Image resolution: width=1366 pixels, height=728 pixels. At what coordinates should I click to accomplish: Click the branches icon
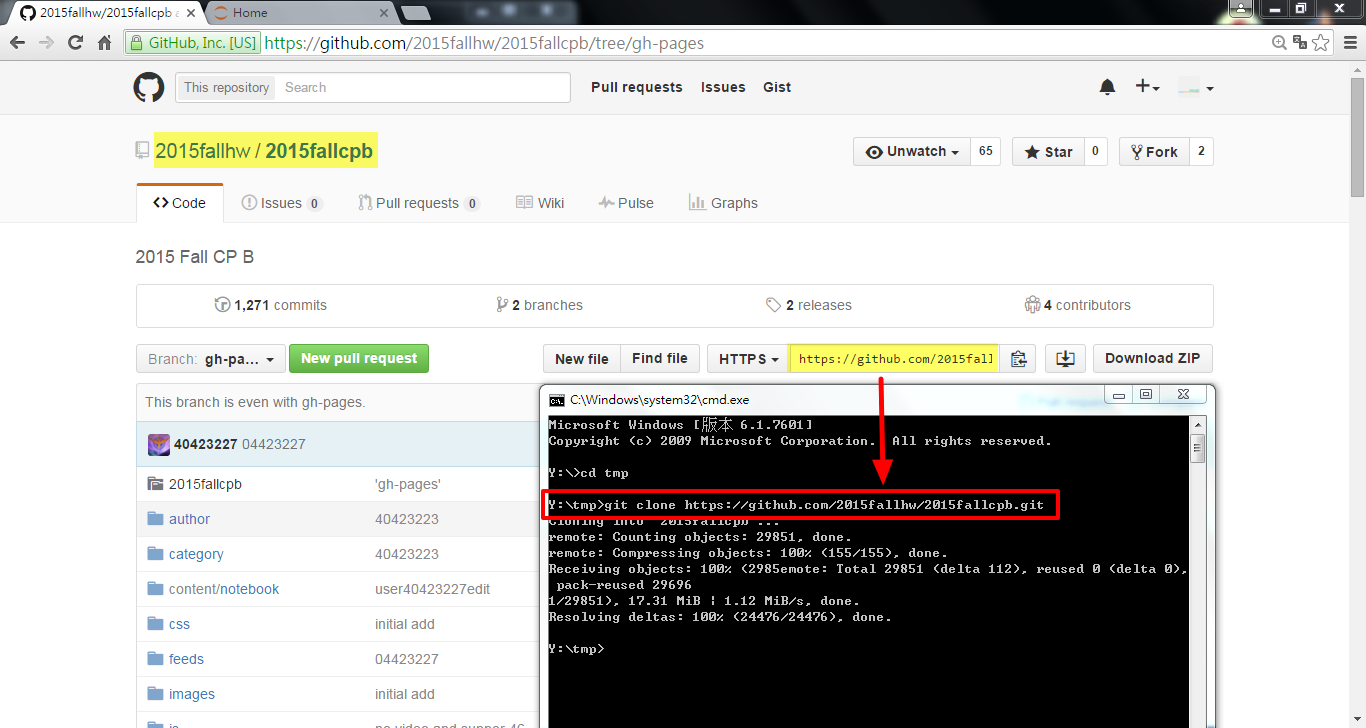coord(501,305)
